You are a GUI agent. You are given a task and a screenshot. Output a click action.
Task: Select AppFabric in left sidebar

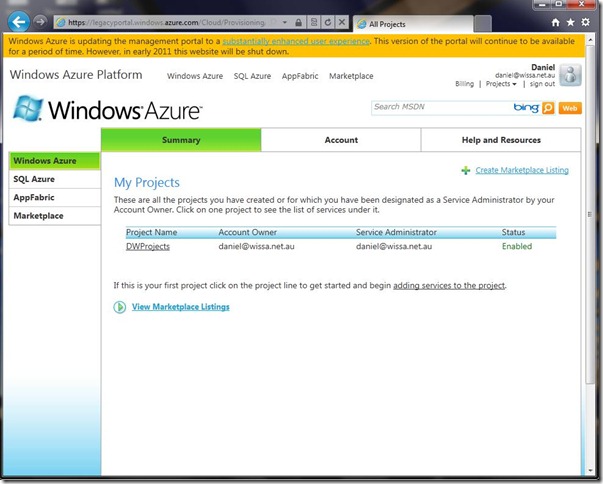[x=54, y=198]
